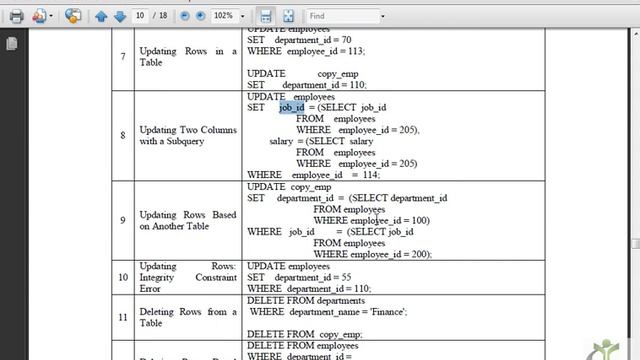Click 'UPDATE copy_emp' line in row 9
The width and height of the screenshot is (640, 360).
point(289,187)
